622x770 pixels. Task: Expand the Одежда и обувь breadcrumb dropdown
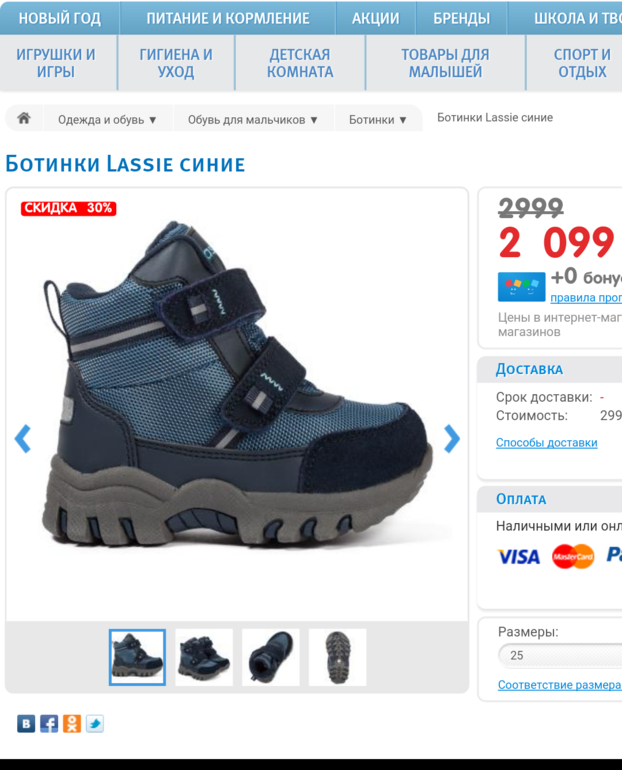click(107, 120)
